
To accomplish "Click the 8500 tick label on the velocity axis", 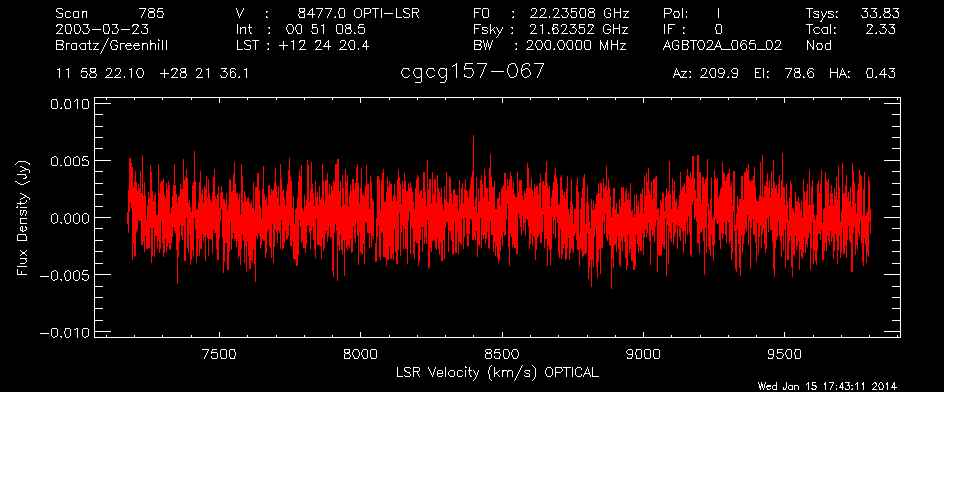I will click(x=501, y=353).
